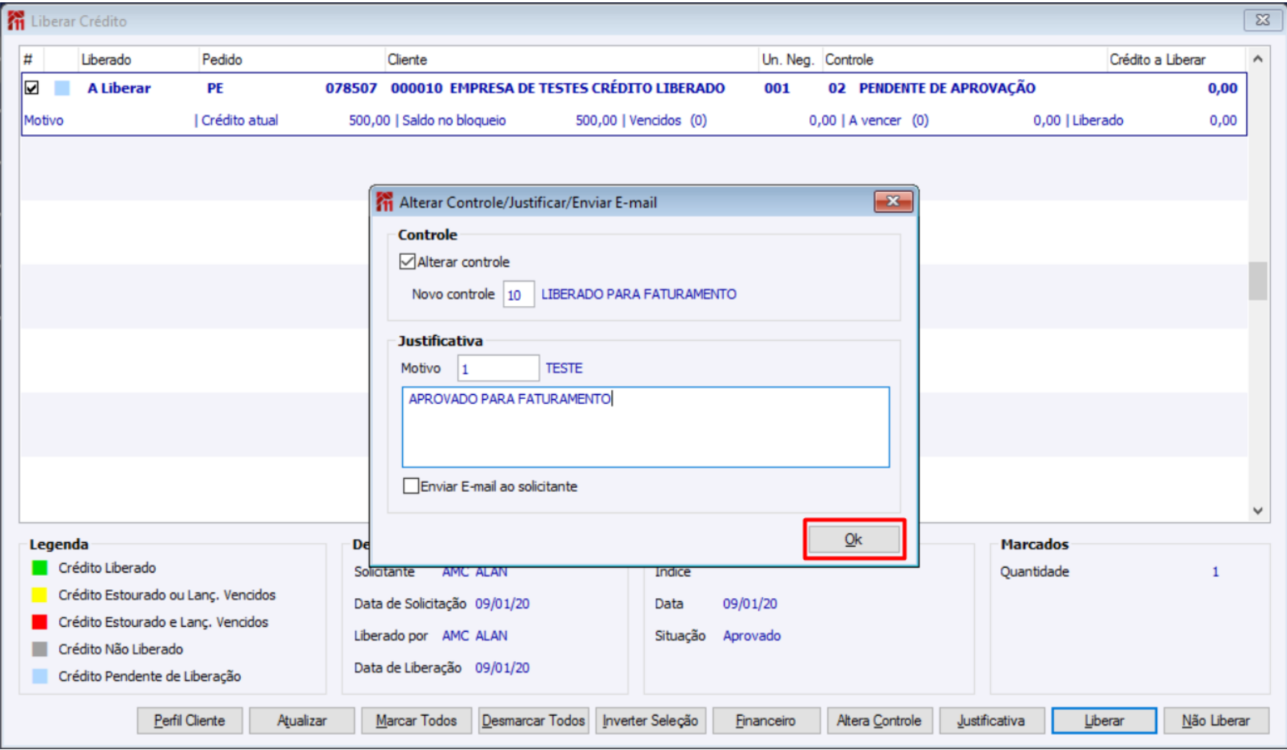1287x750 pixels.
Task: Click the Altera Controle button
Action: (x=880, y=721)
